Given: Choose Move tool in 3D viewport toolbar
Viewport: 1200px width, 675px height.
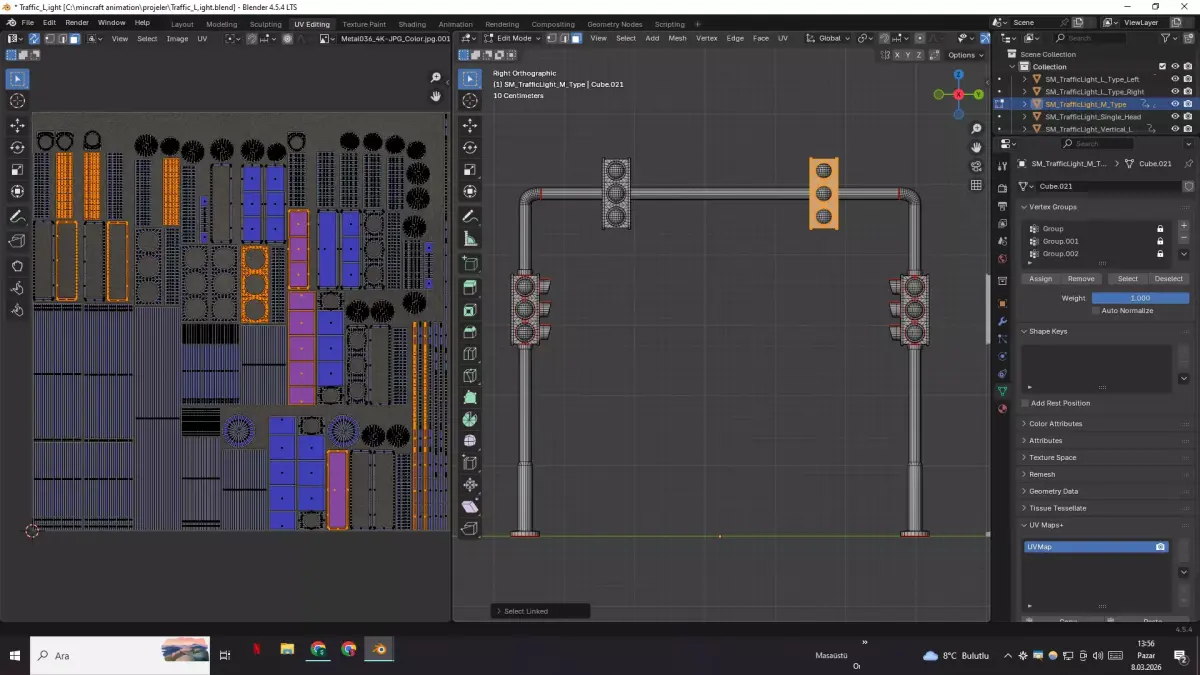Looking at the screenshot, I should [x=470, y=125].
